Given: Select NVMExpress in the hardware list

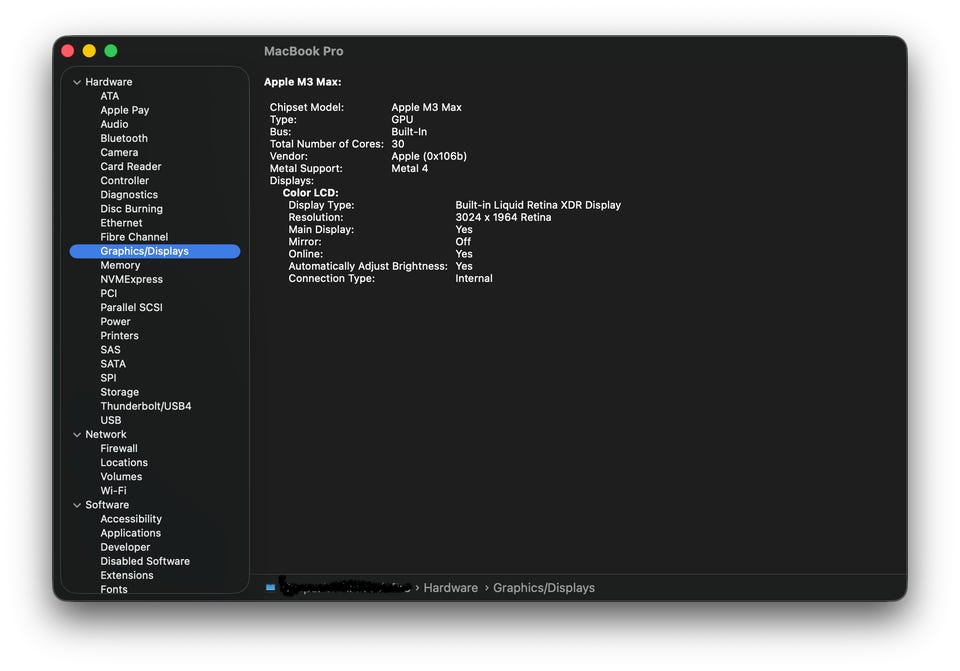Looking at the screenshot, I should (x=131, y=280).
